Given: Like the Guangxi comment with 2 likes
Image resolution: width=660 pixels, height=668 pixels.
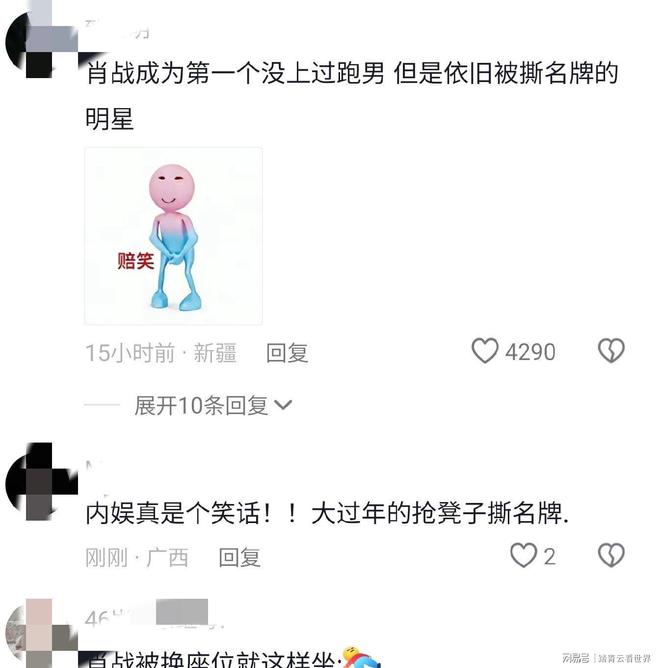Looking at the screenshot, I should pyautogui.click(x=523, y=556).
